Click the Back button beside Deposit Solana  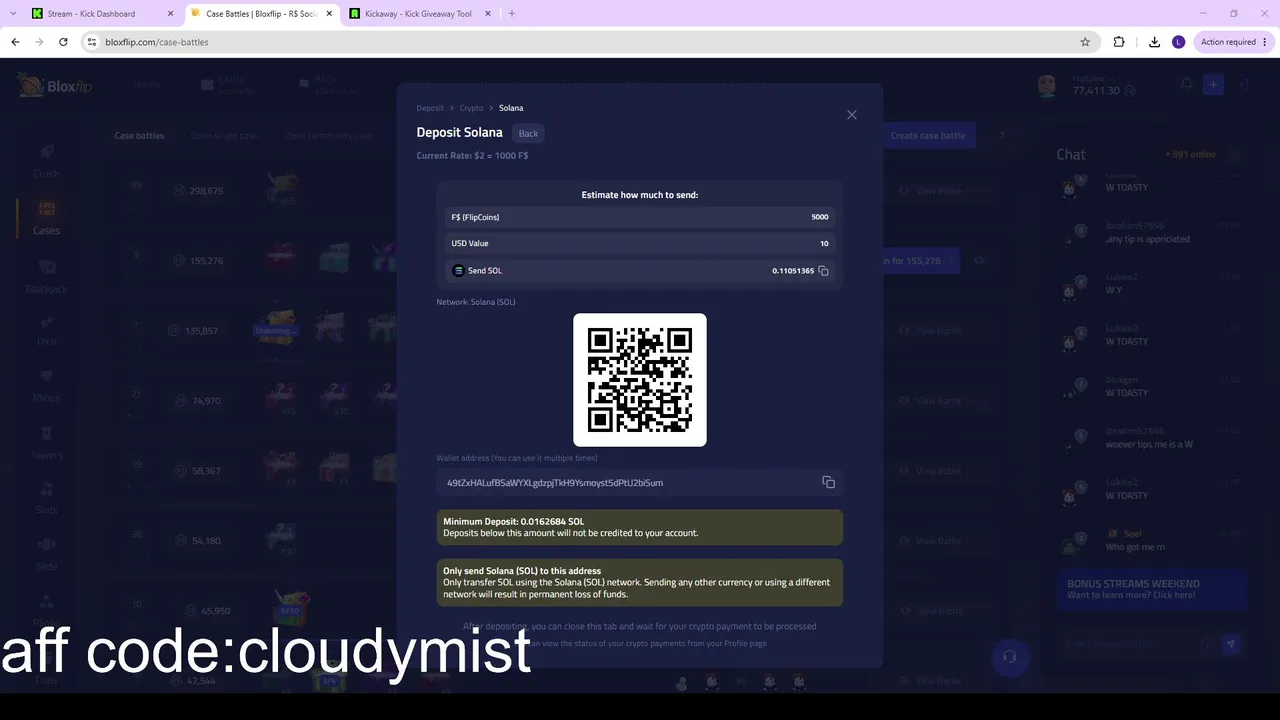point(528,133)
